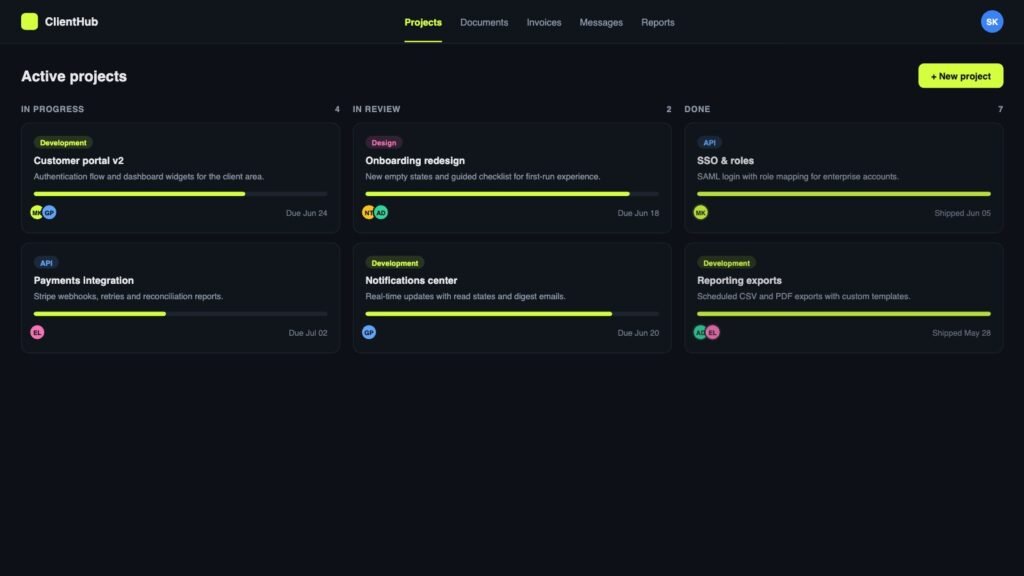Click the MK avatar on SSO & roles
The width and height of the screenshot is (1024, 576).
tap(700, 212)
